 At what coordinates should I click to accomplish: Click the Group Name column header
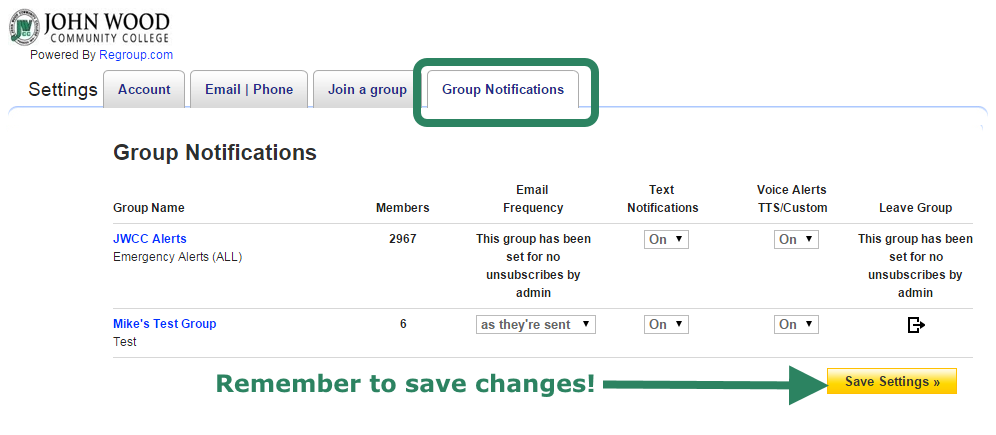[149, 208]
